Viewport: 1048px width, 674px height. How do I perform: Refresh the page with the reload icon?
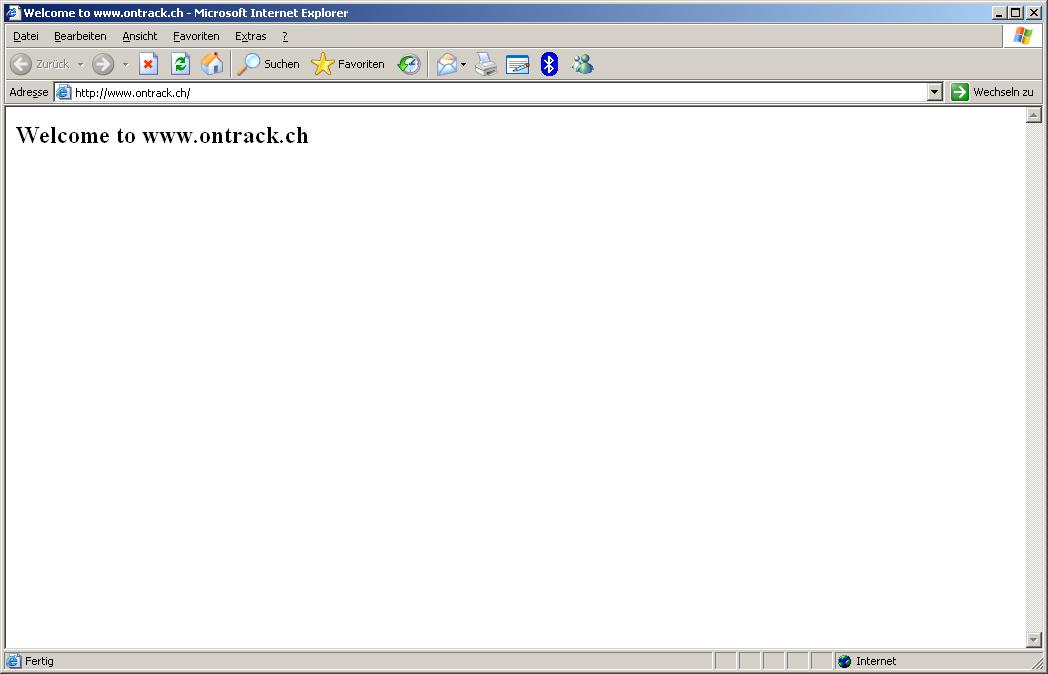[180, 64]
